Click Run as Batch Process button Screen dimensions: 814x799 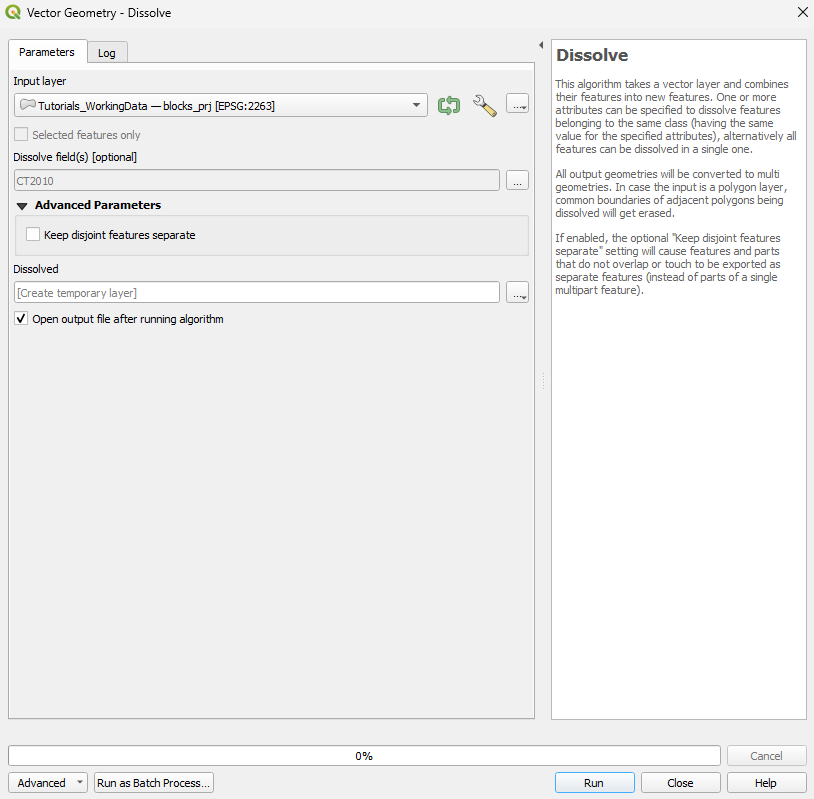click(x=154, y=782)
